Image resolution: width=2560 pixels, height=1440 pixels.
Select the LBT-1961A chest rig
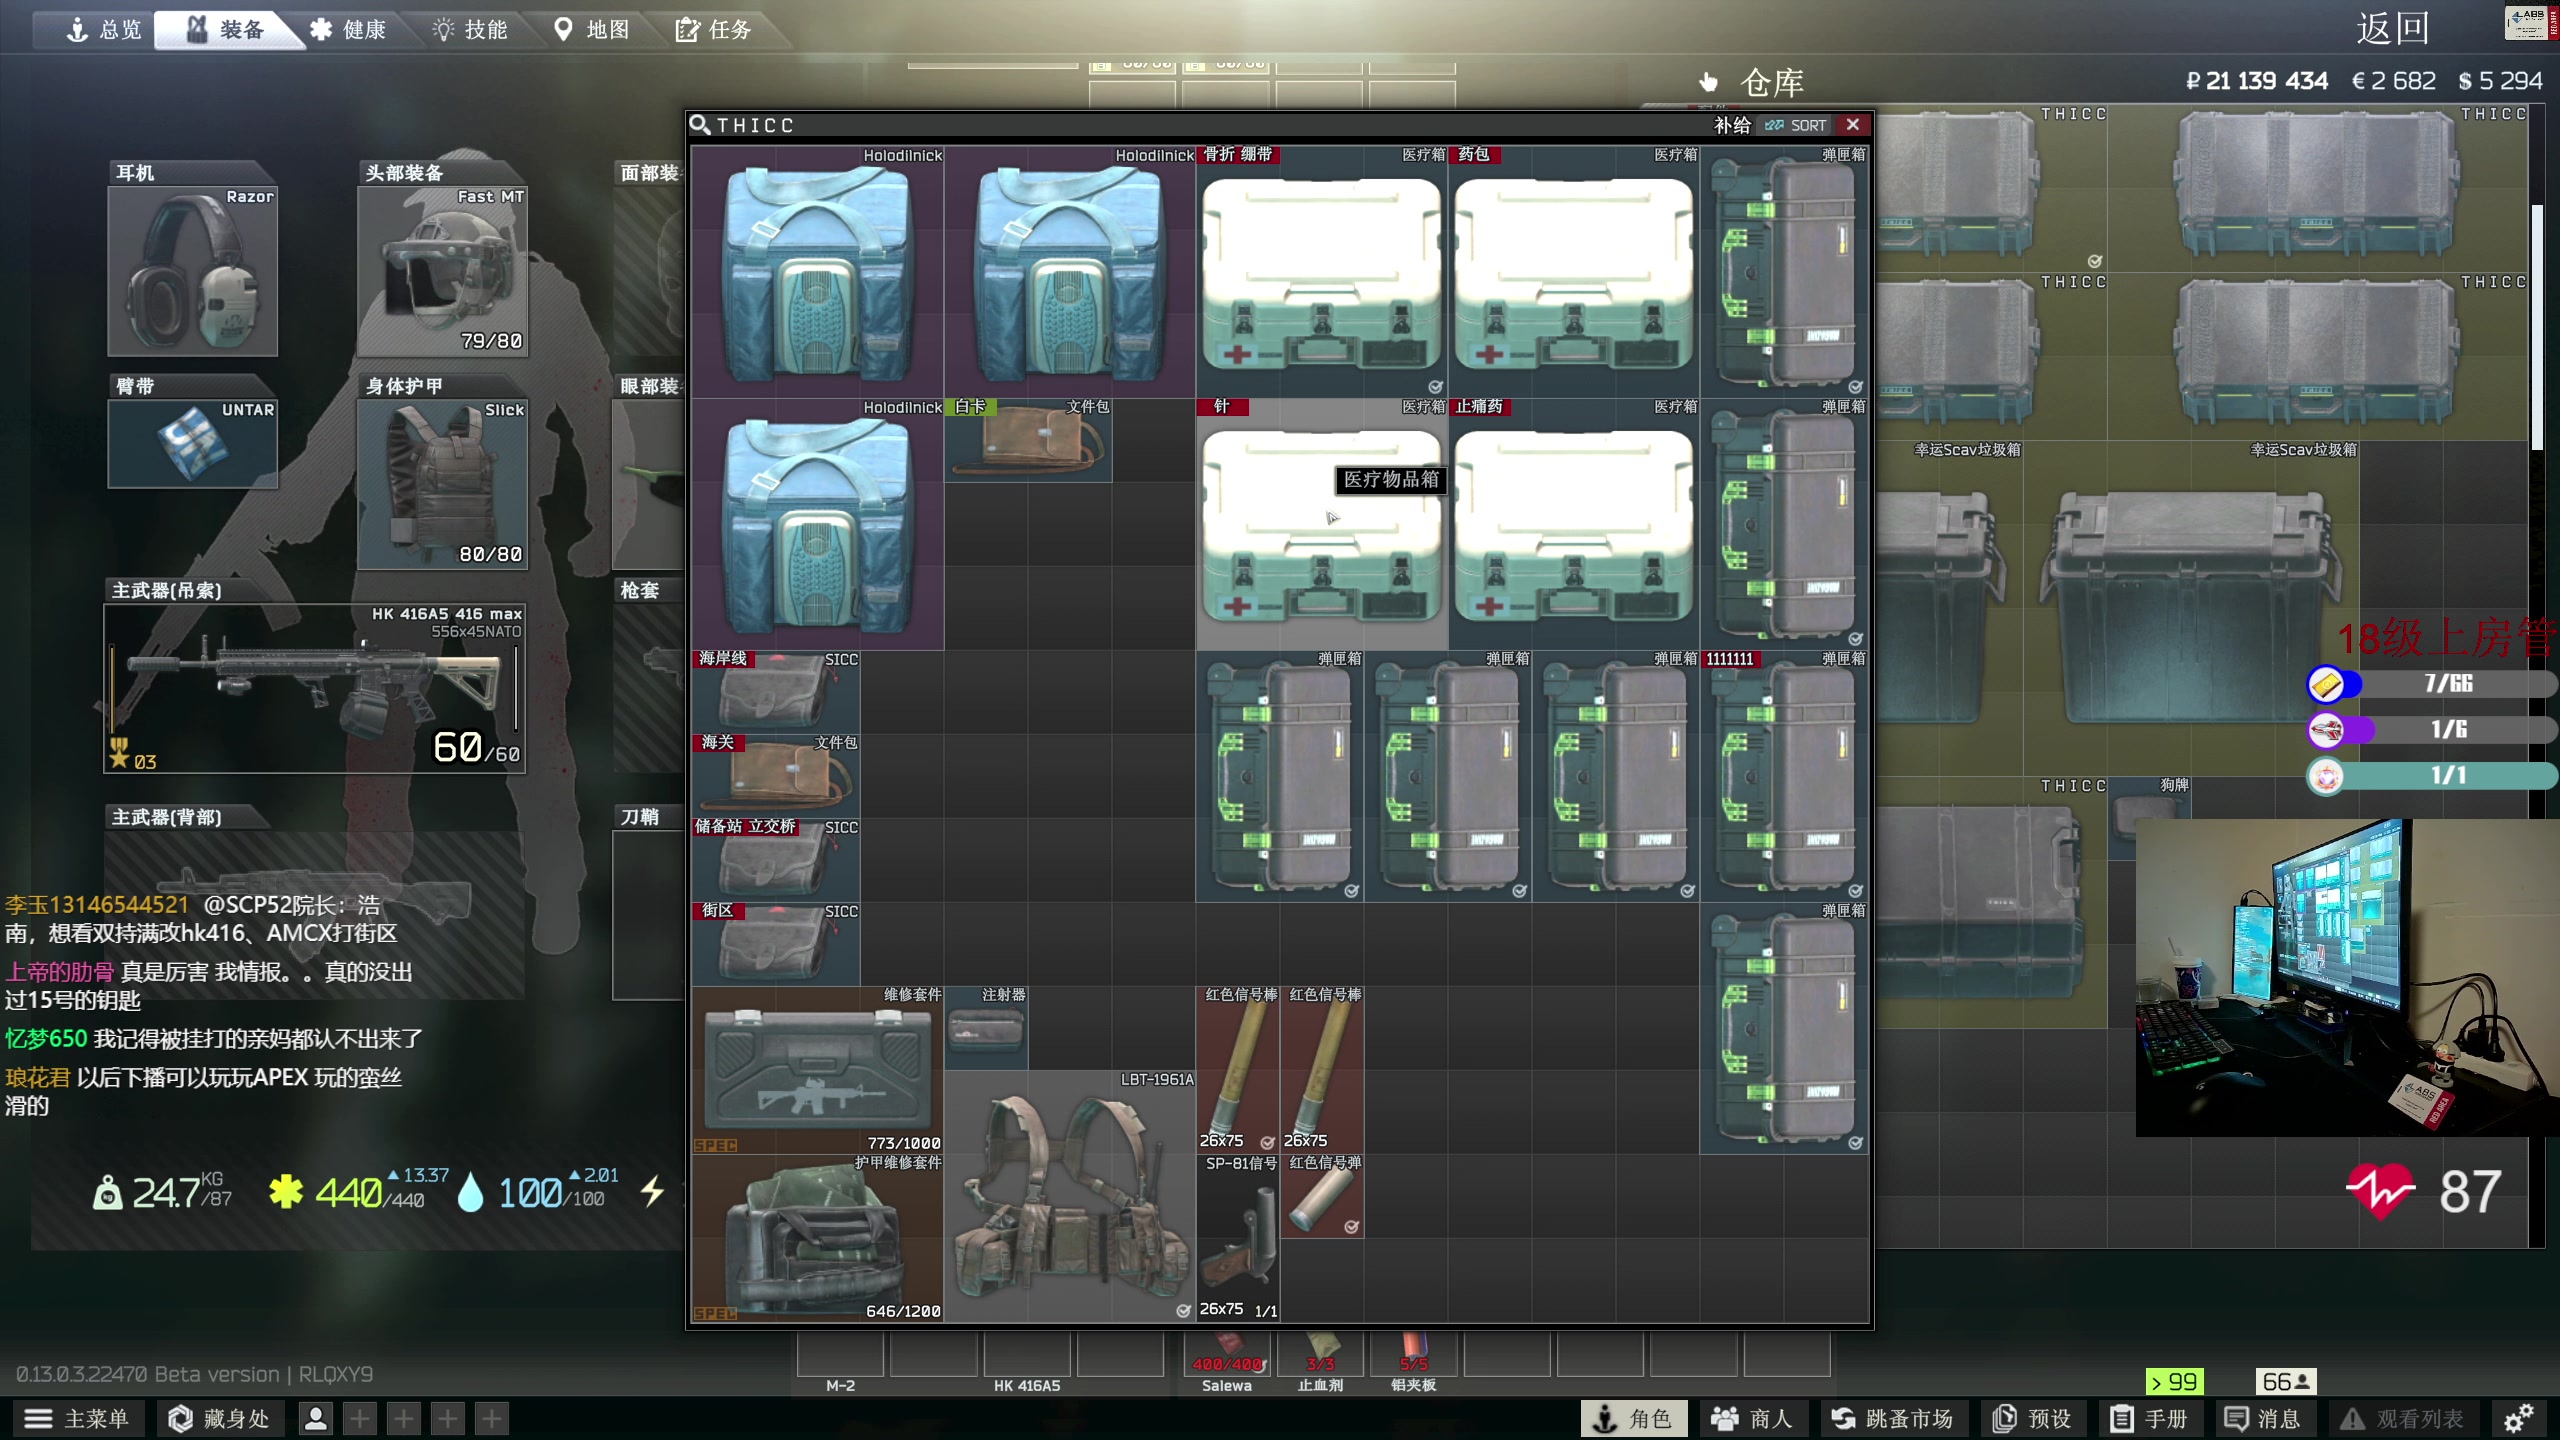[x=1070, y=1196]
